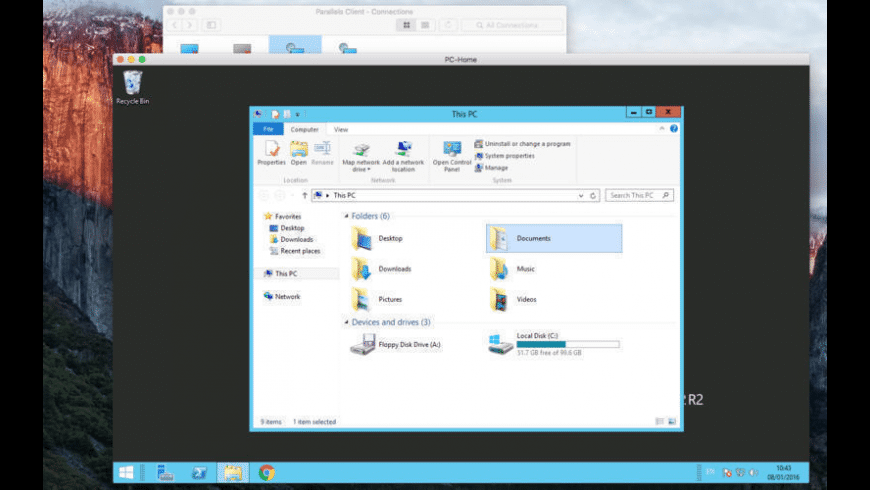Image resolution: width=870 pixels, height=490 pixels.
Task: Select the Documents folder
Action: coord(554,239)
